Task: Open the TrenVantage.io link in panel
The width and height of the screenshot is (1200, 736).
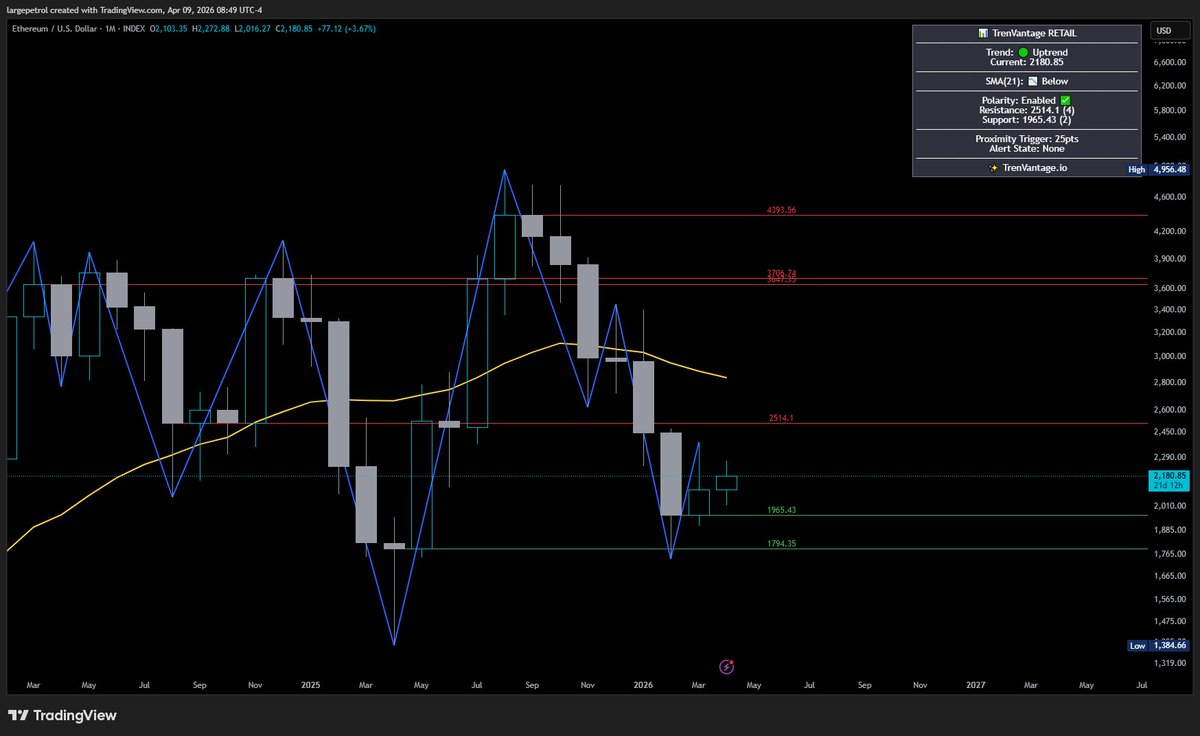Action: [1034, 168]
